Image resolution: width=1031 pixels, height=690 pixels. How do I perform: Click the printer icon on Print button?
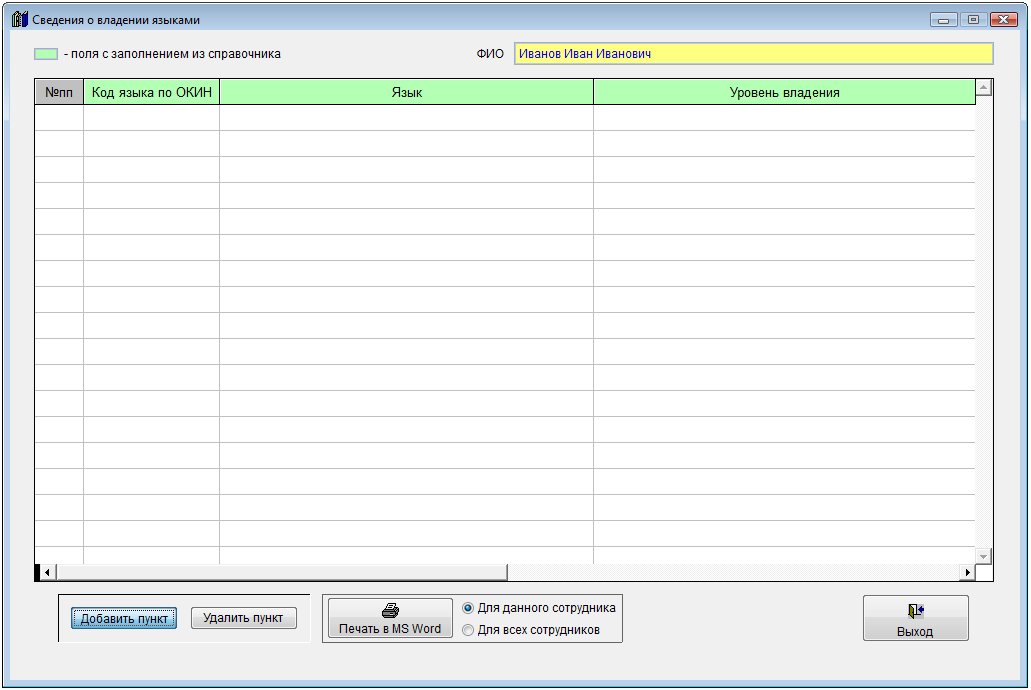click(x=390, y=610)
